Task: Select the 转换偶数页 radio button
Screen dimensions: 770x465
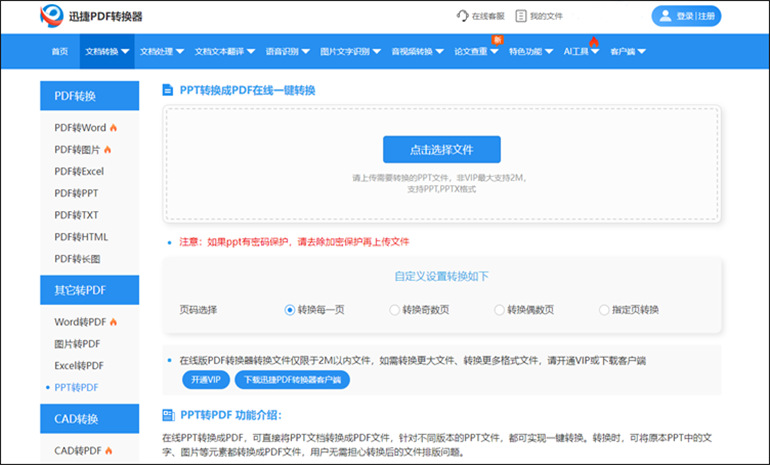Action: click(x=499, y=310)
